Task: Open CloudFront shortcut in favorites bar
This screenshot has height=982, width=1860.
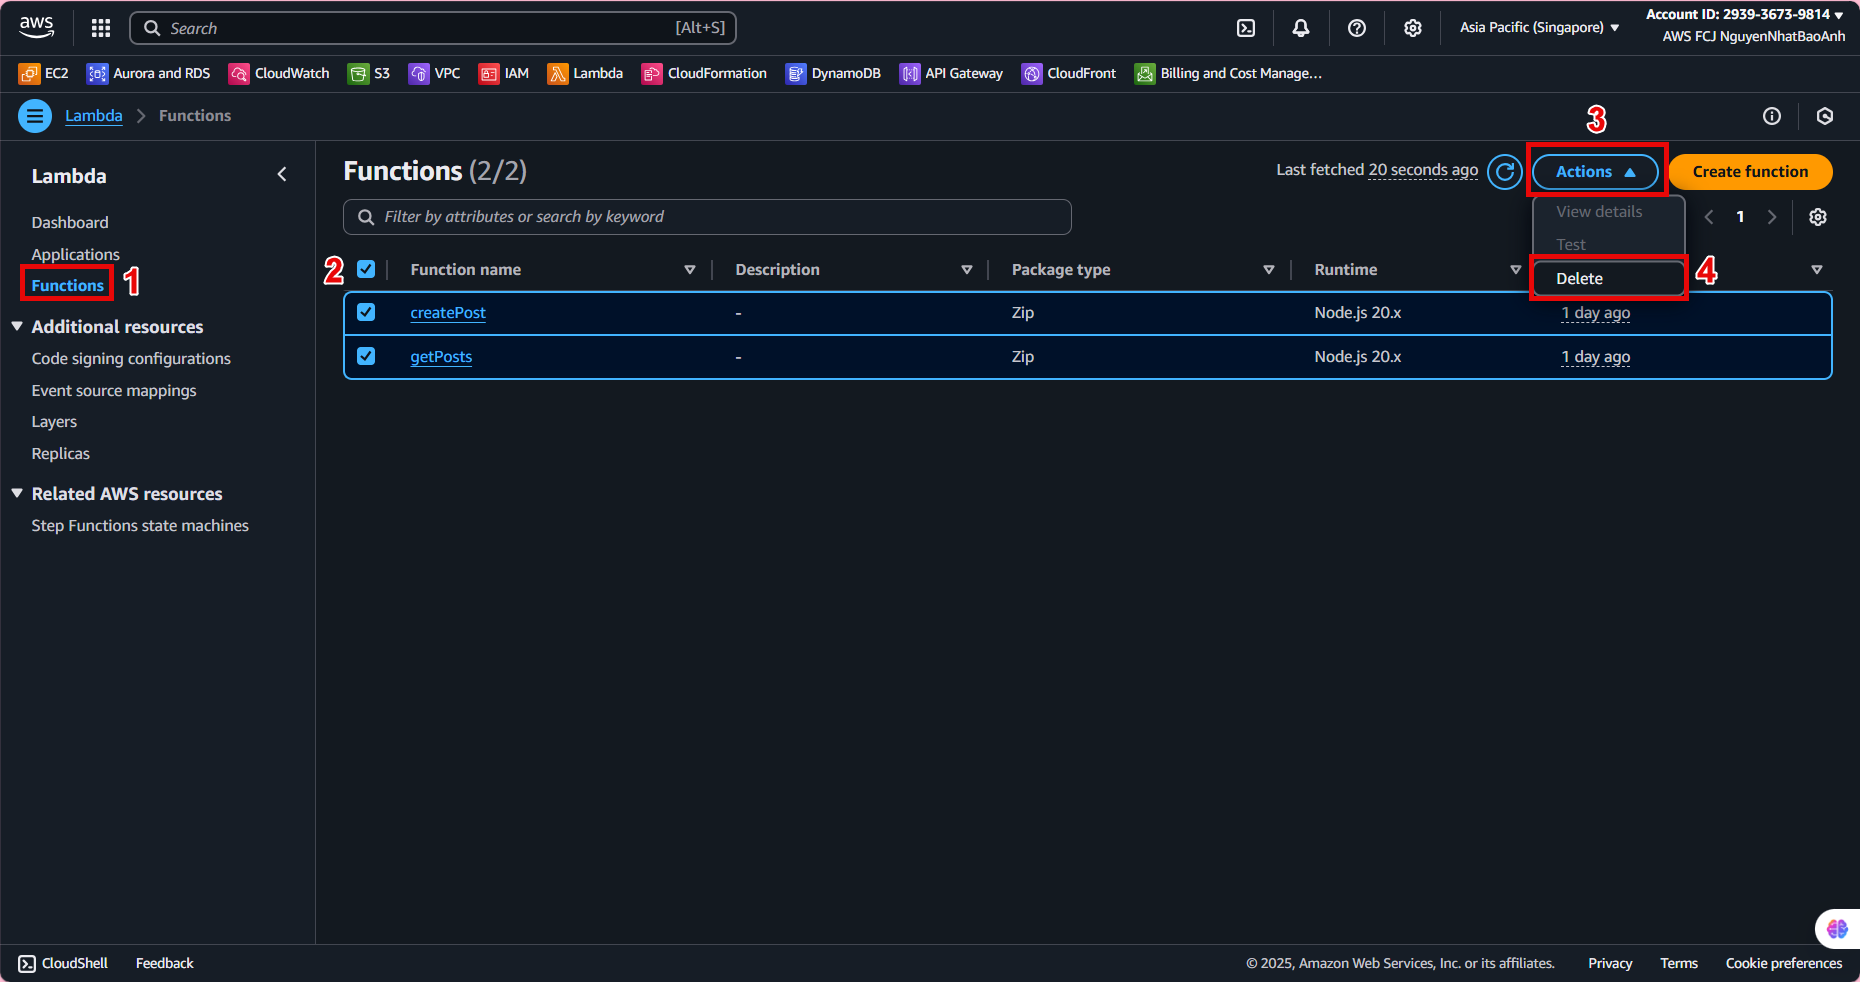Action: pyautogui.click(x=1068, y=73)
